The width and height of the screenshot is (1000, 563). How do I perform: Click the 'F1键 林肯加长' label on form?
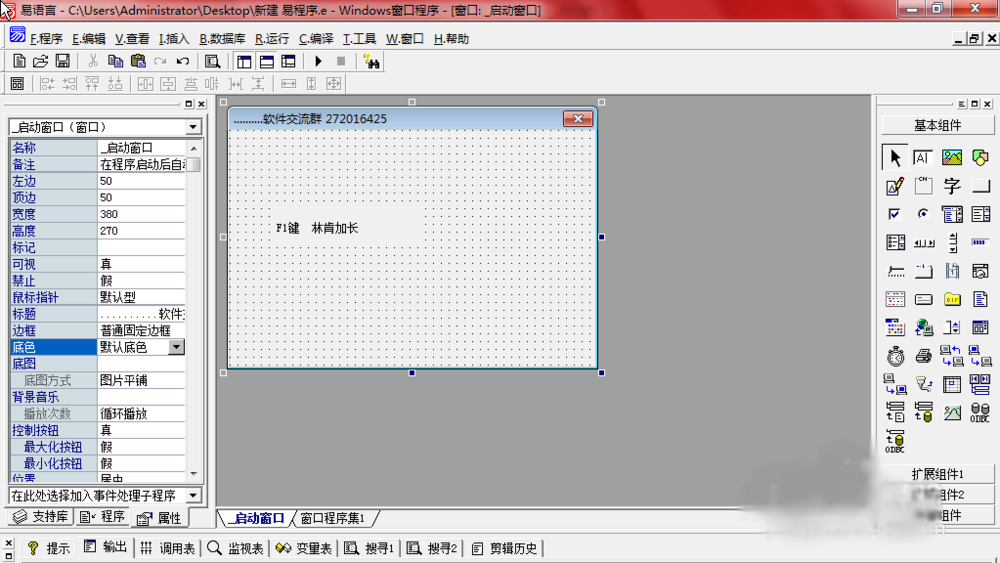[317, 228]
